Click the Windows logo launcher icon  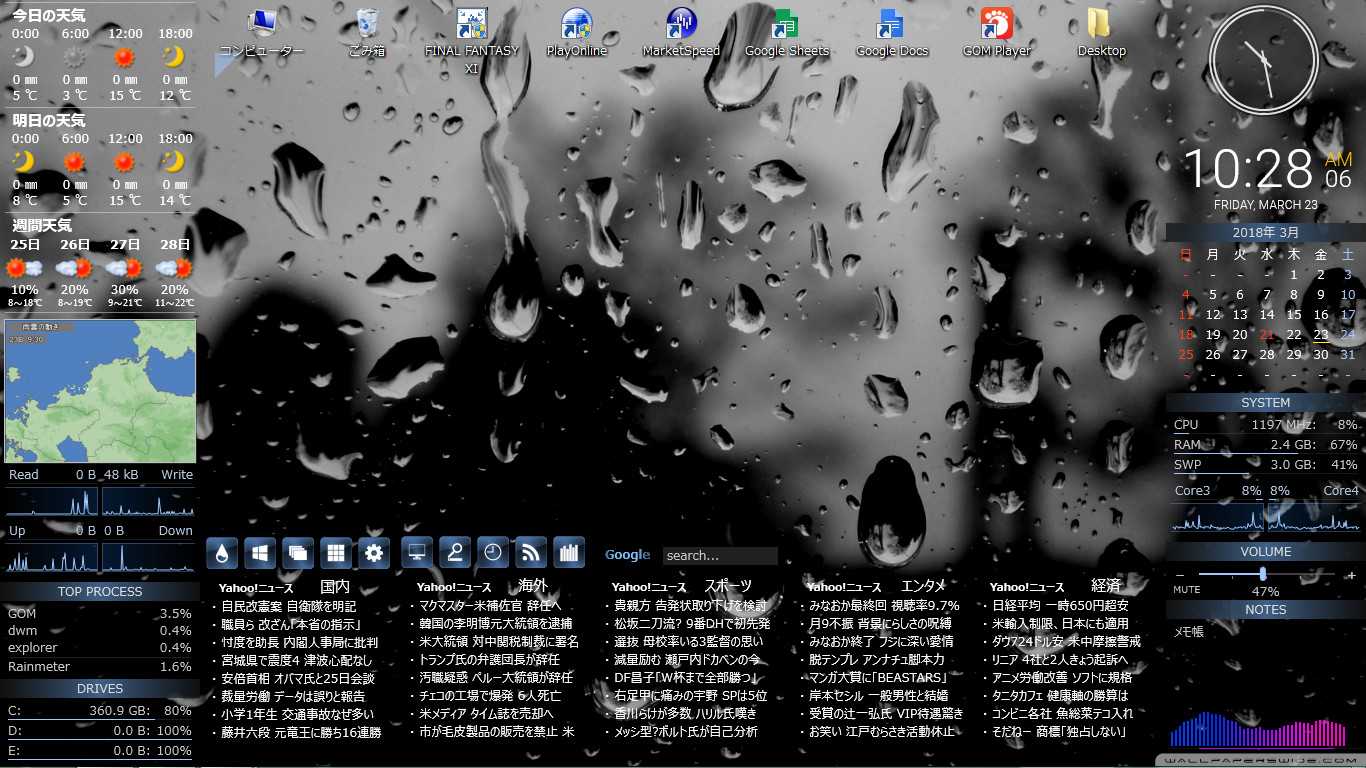click(x=260, y=552)
